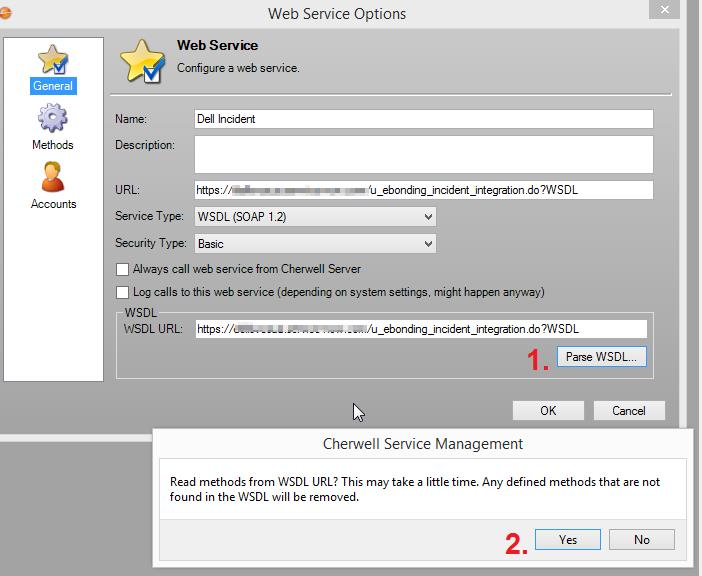The image size is (702, 576).
Task: Click the Web Service header star icon
Action: pos(142,60)
